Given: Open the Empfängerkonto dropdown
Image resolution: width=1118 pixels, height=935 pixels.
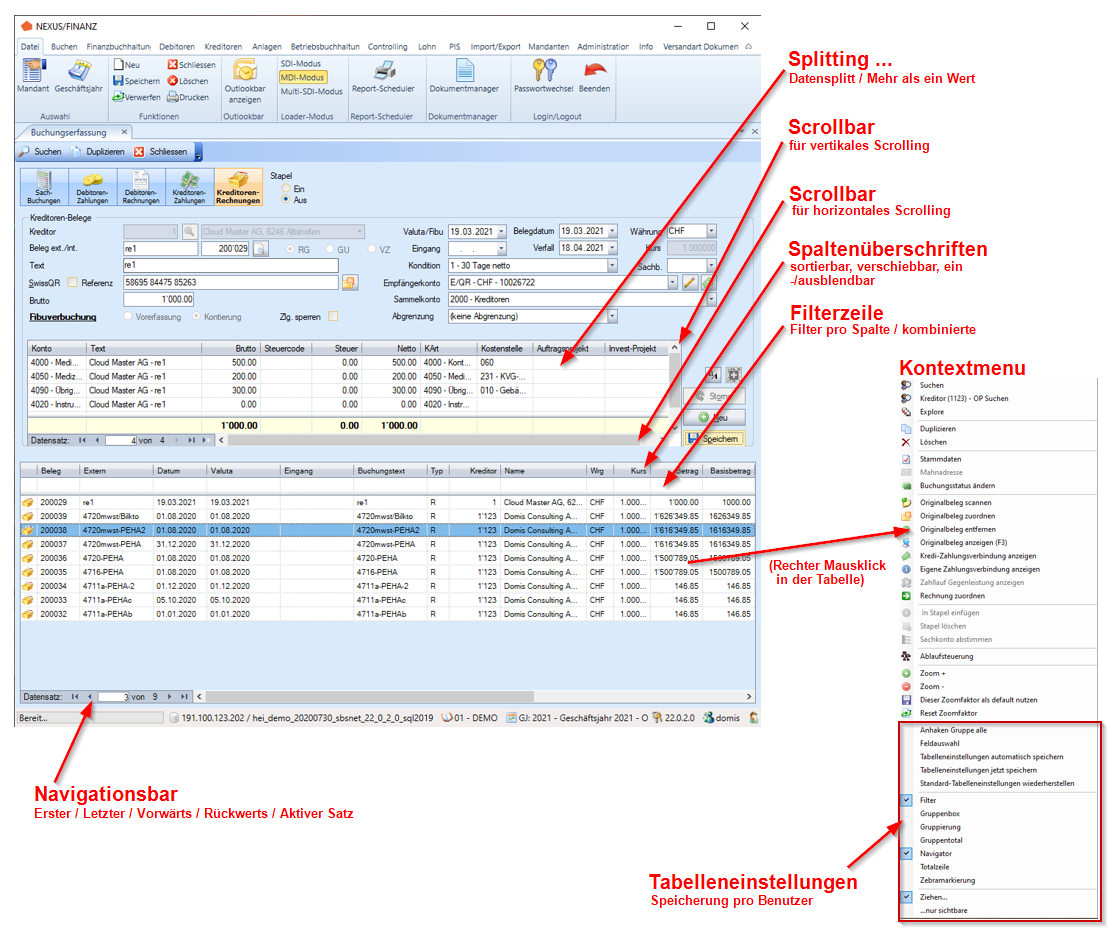Looking at the screenshot, I should coord(672,282).
